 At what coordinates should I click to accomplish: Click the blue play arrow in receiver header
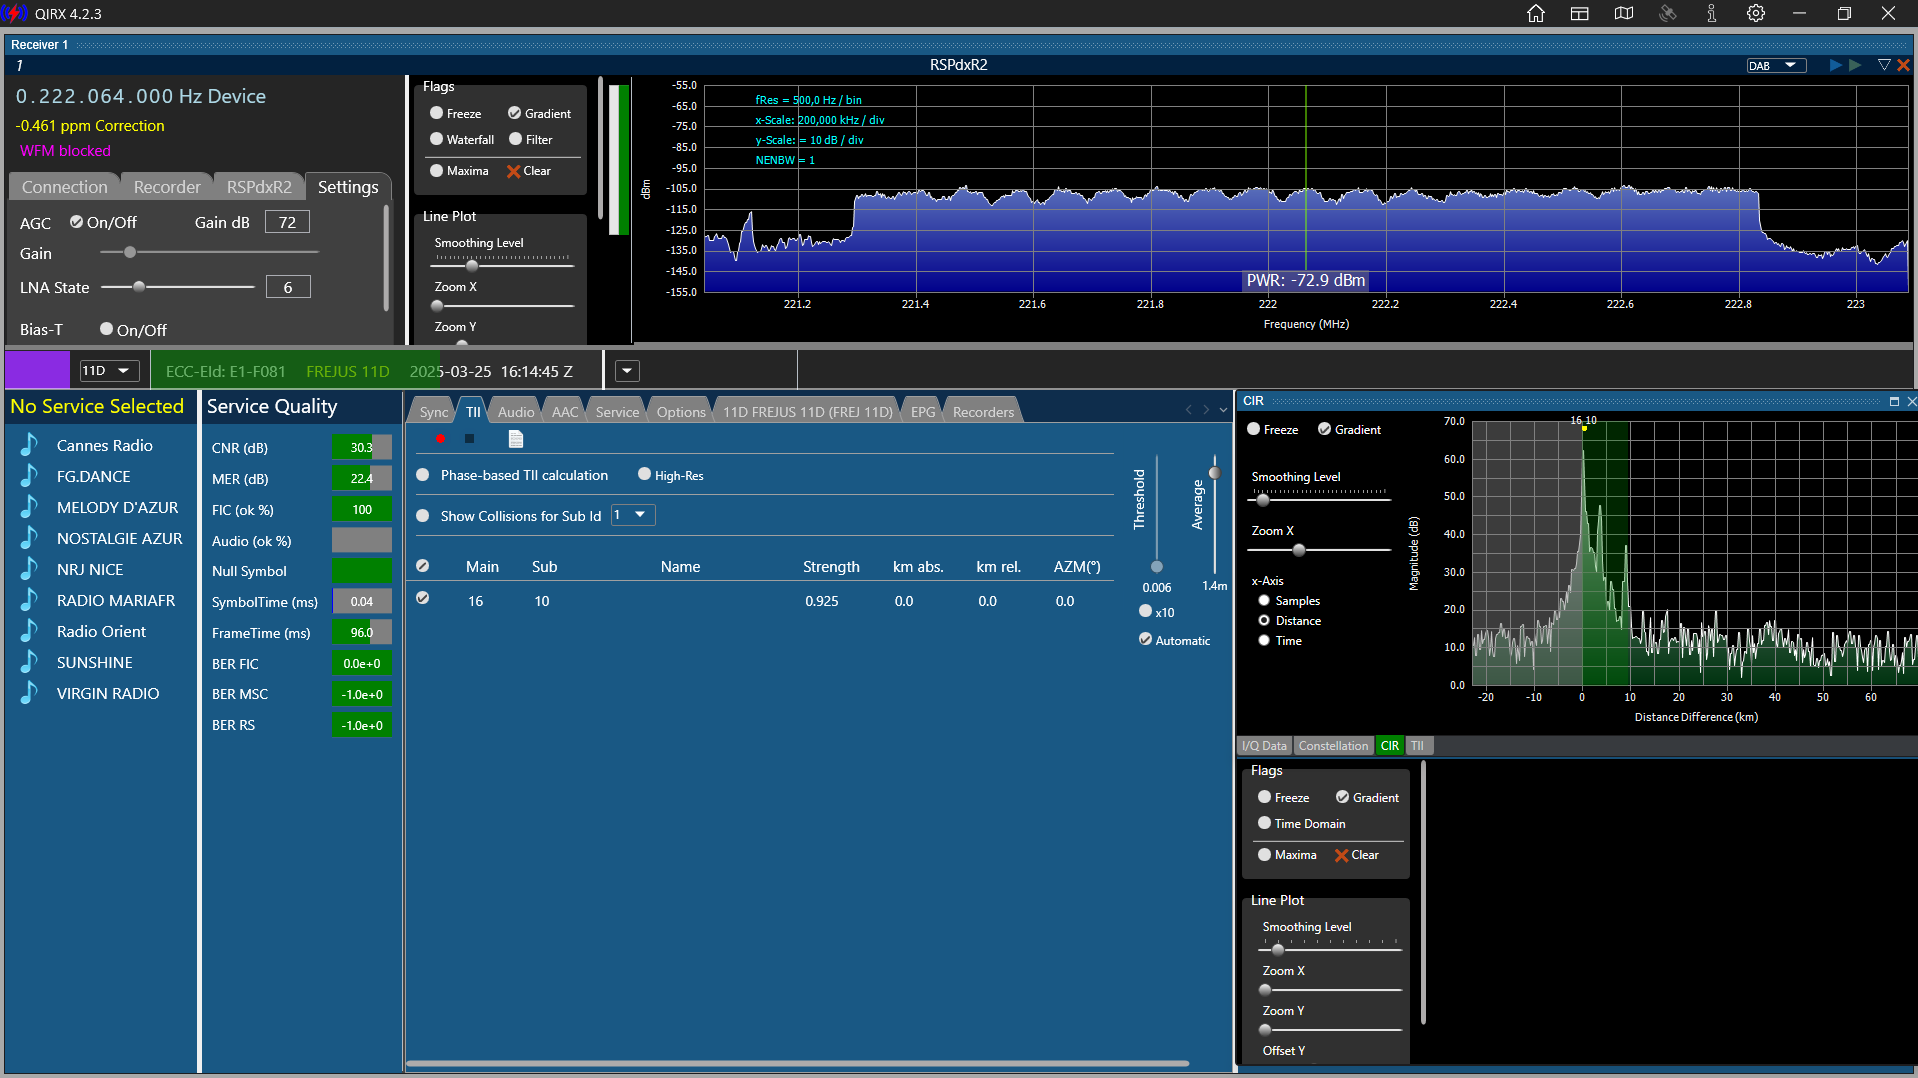[1835, 65]
